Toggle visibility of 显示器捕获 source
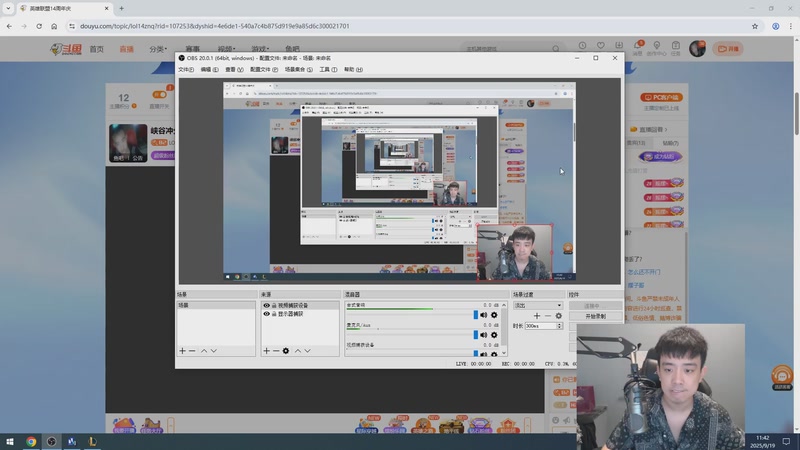The image size is (800, 450). (266, 314)
